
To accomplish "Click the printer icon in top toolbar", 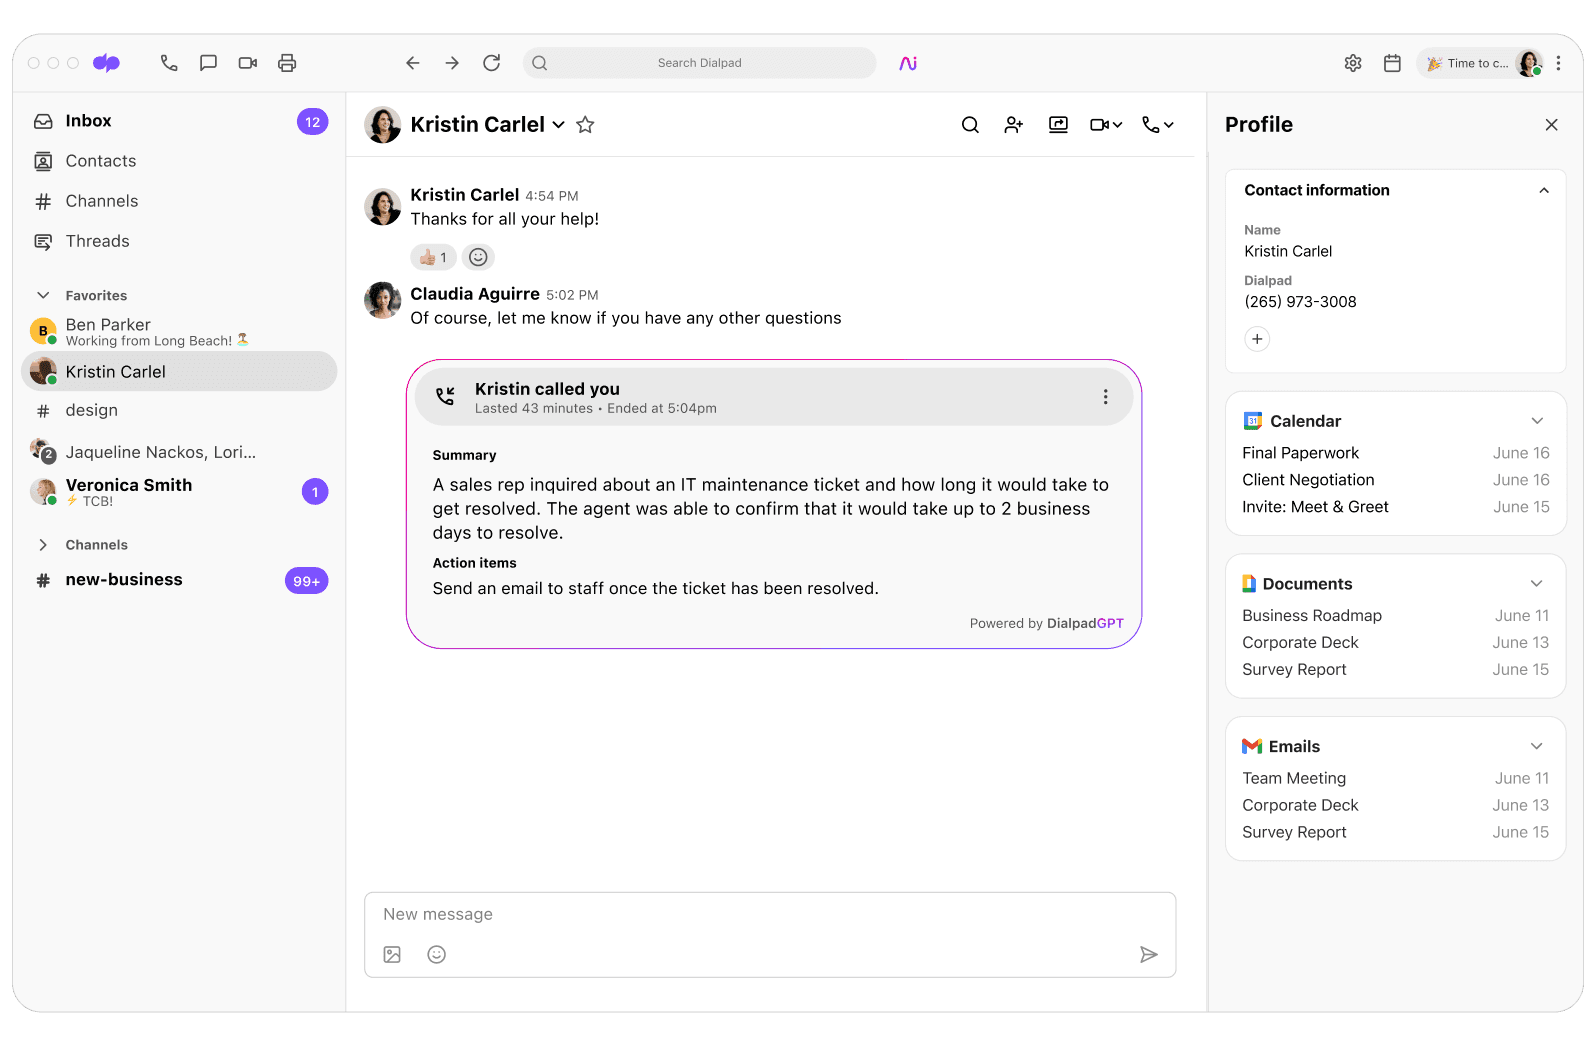I will [x=287, y=63].
